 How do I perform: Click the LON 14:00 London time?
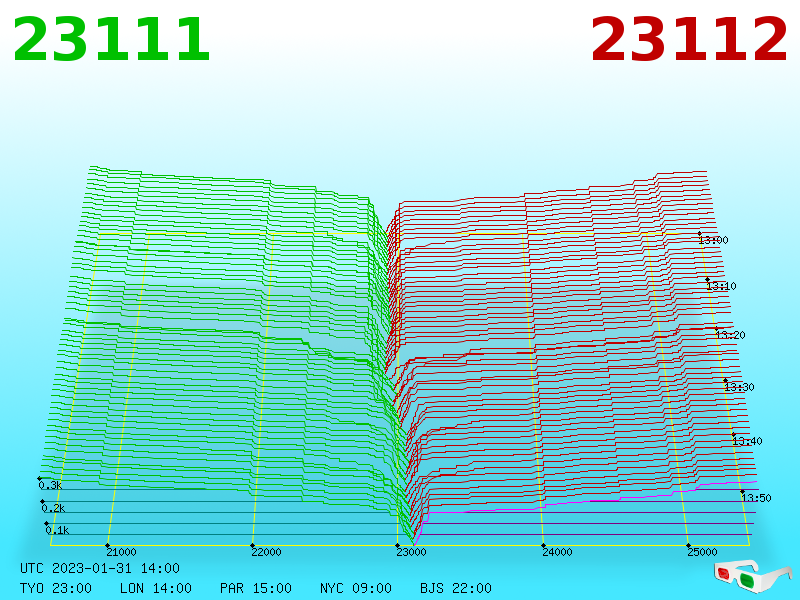pos(156,588)
